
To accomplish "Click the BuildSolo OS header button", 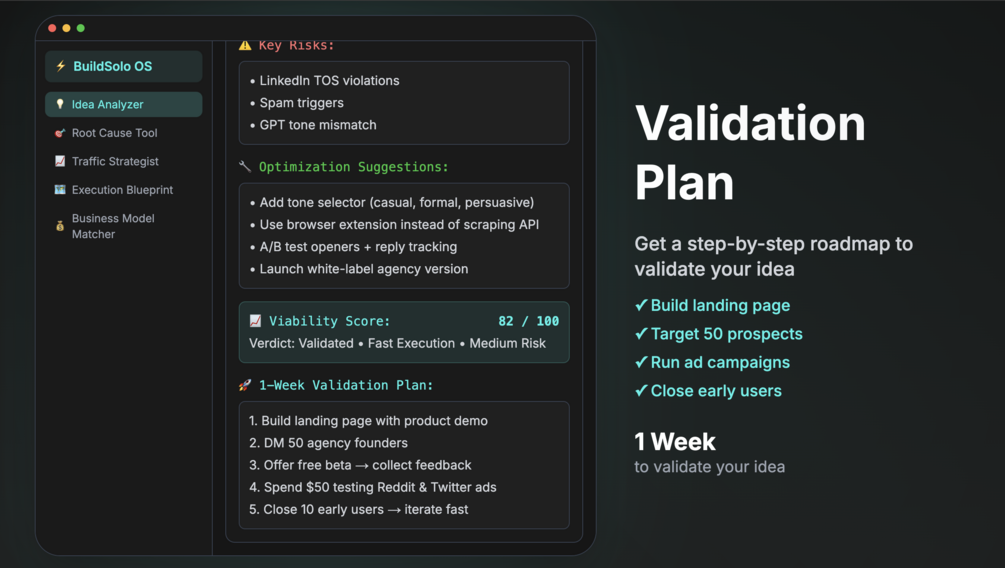I will 124,66.
